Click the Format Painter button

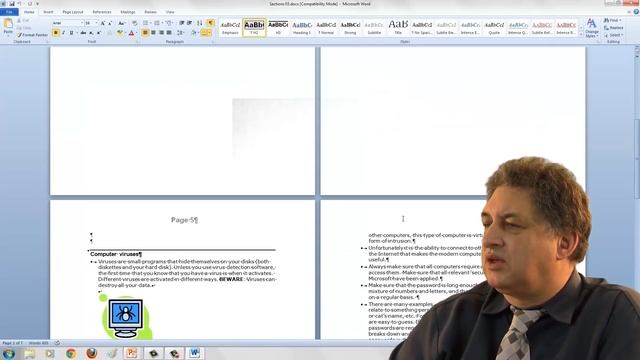click(x=32, y=35)
